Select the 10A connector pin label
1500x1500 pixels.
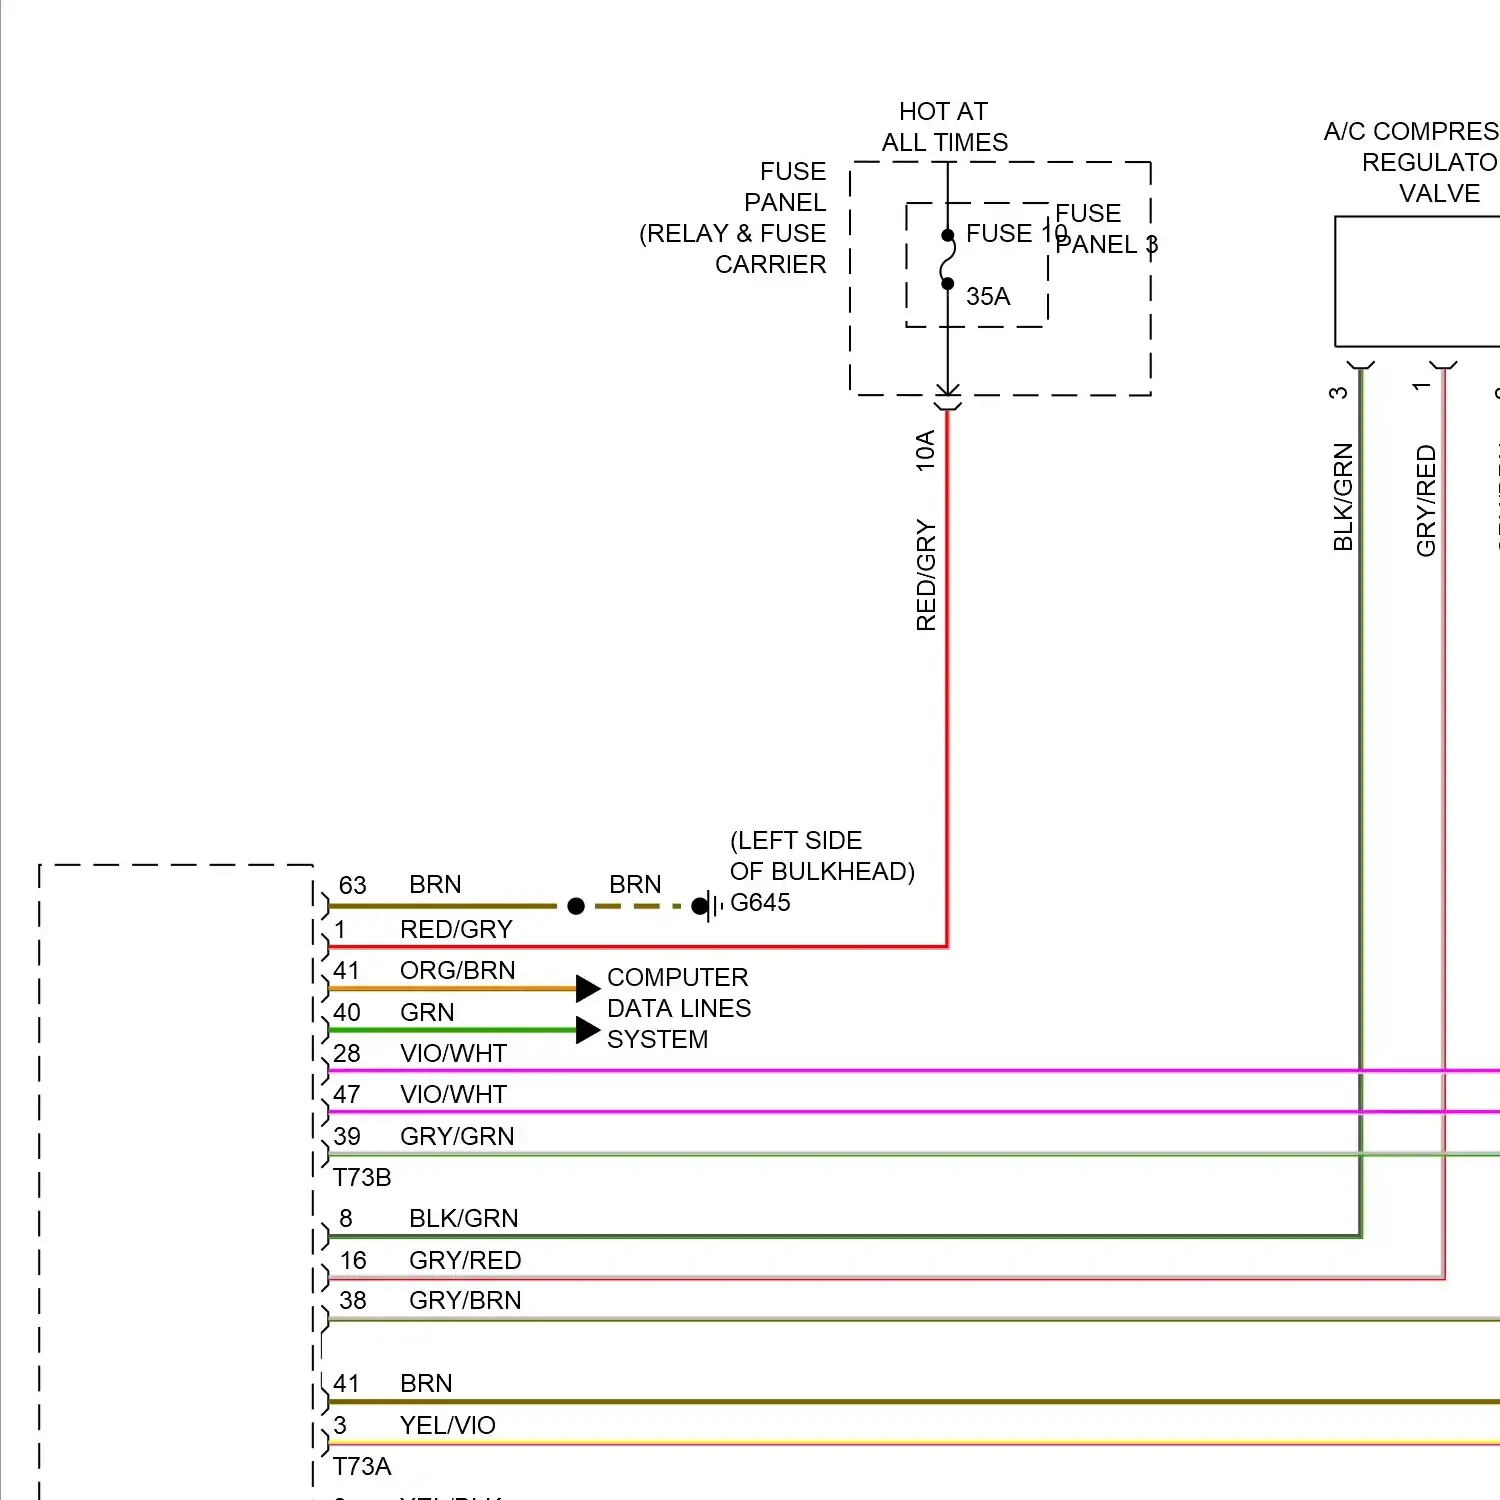tap(926, 451)
